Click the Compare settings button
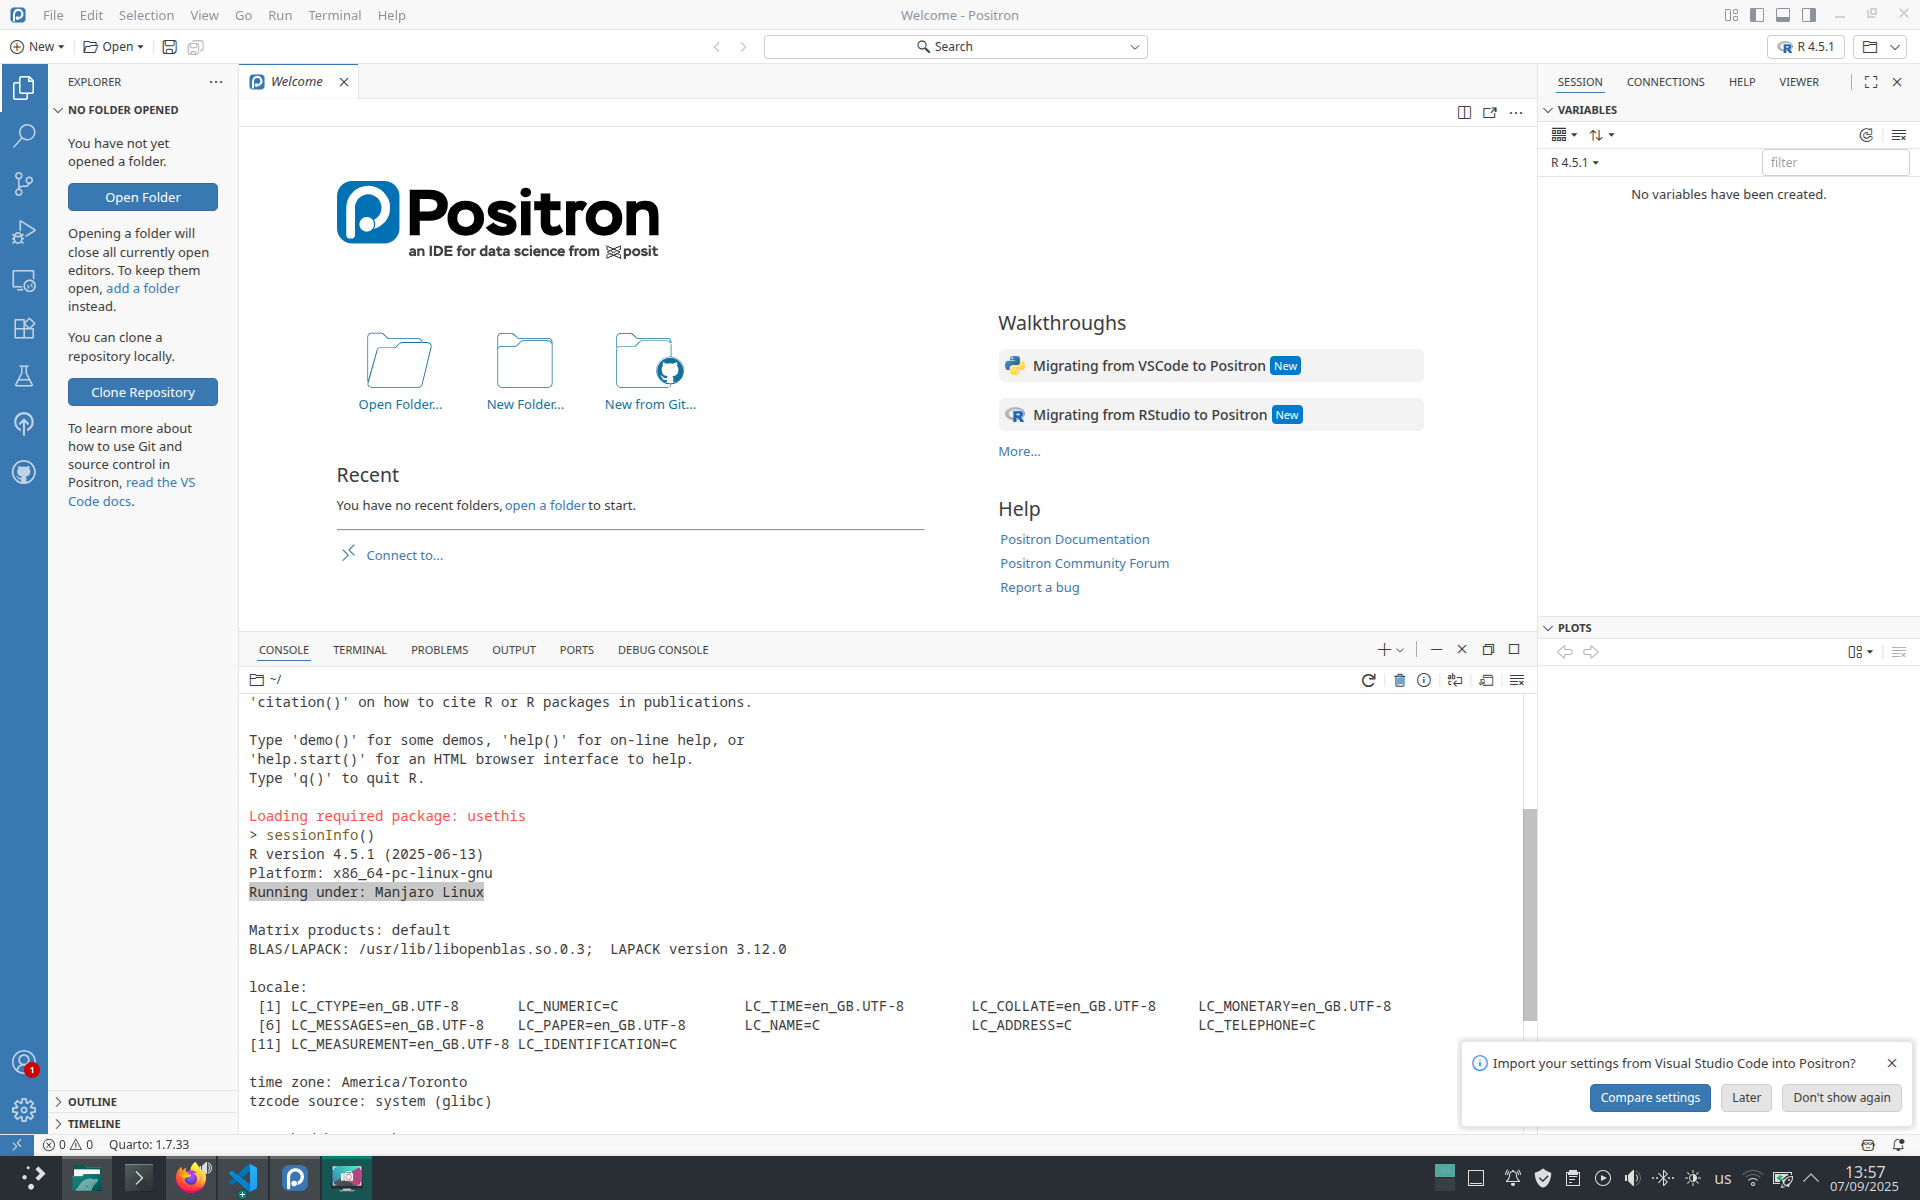 [1649, 1097]
